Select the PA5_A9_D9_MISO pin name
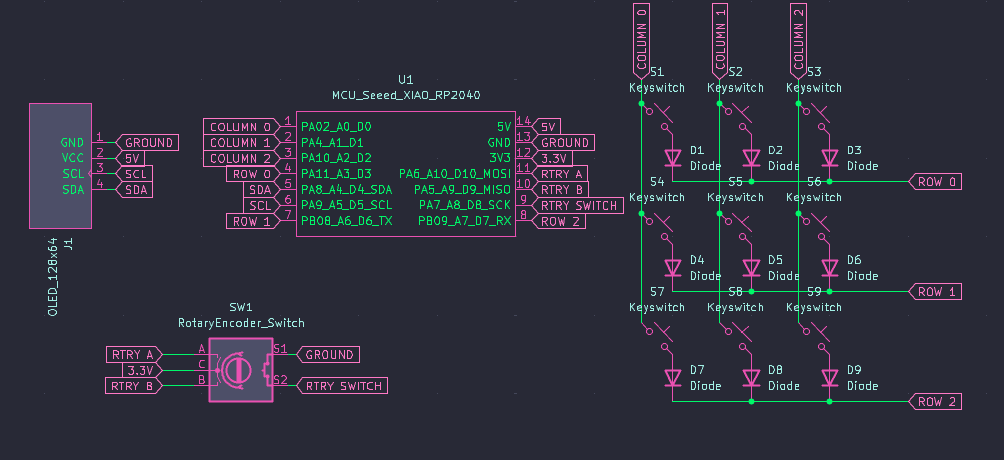This screenshot has height=460, width=1004. (462, 190)
